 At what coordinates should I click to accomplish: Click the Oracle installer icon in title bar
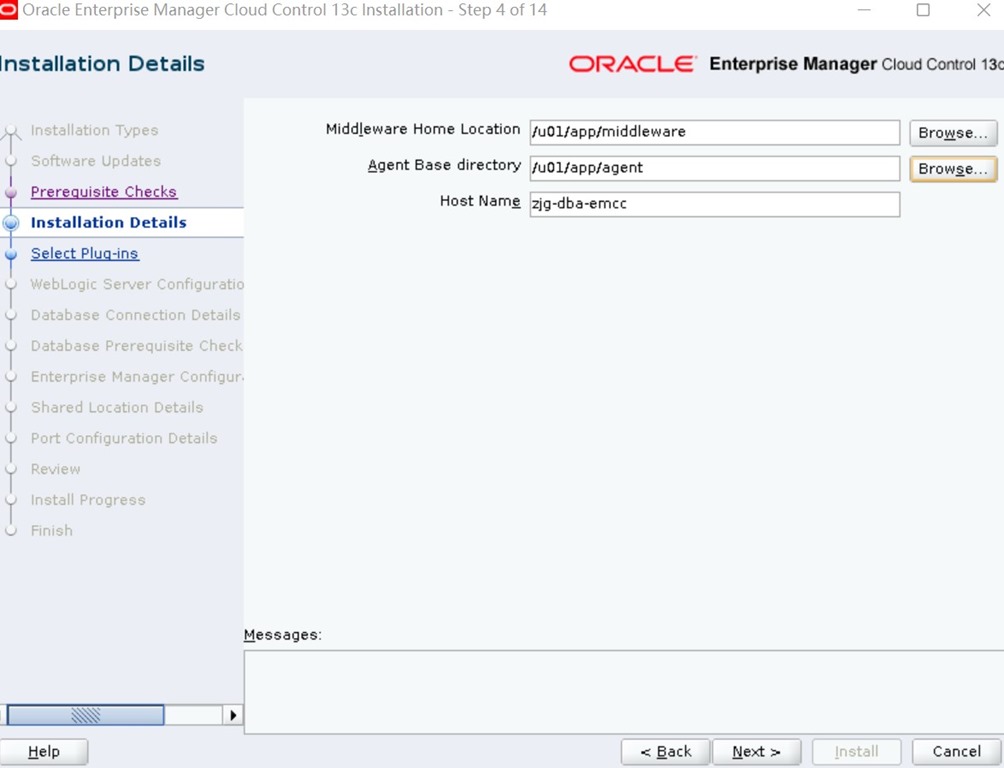click(x=8, y=10)
